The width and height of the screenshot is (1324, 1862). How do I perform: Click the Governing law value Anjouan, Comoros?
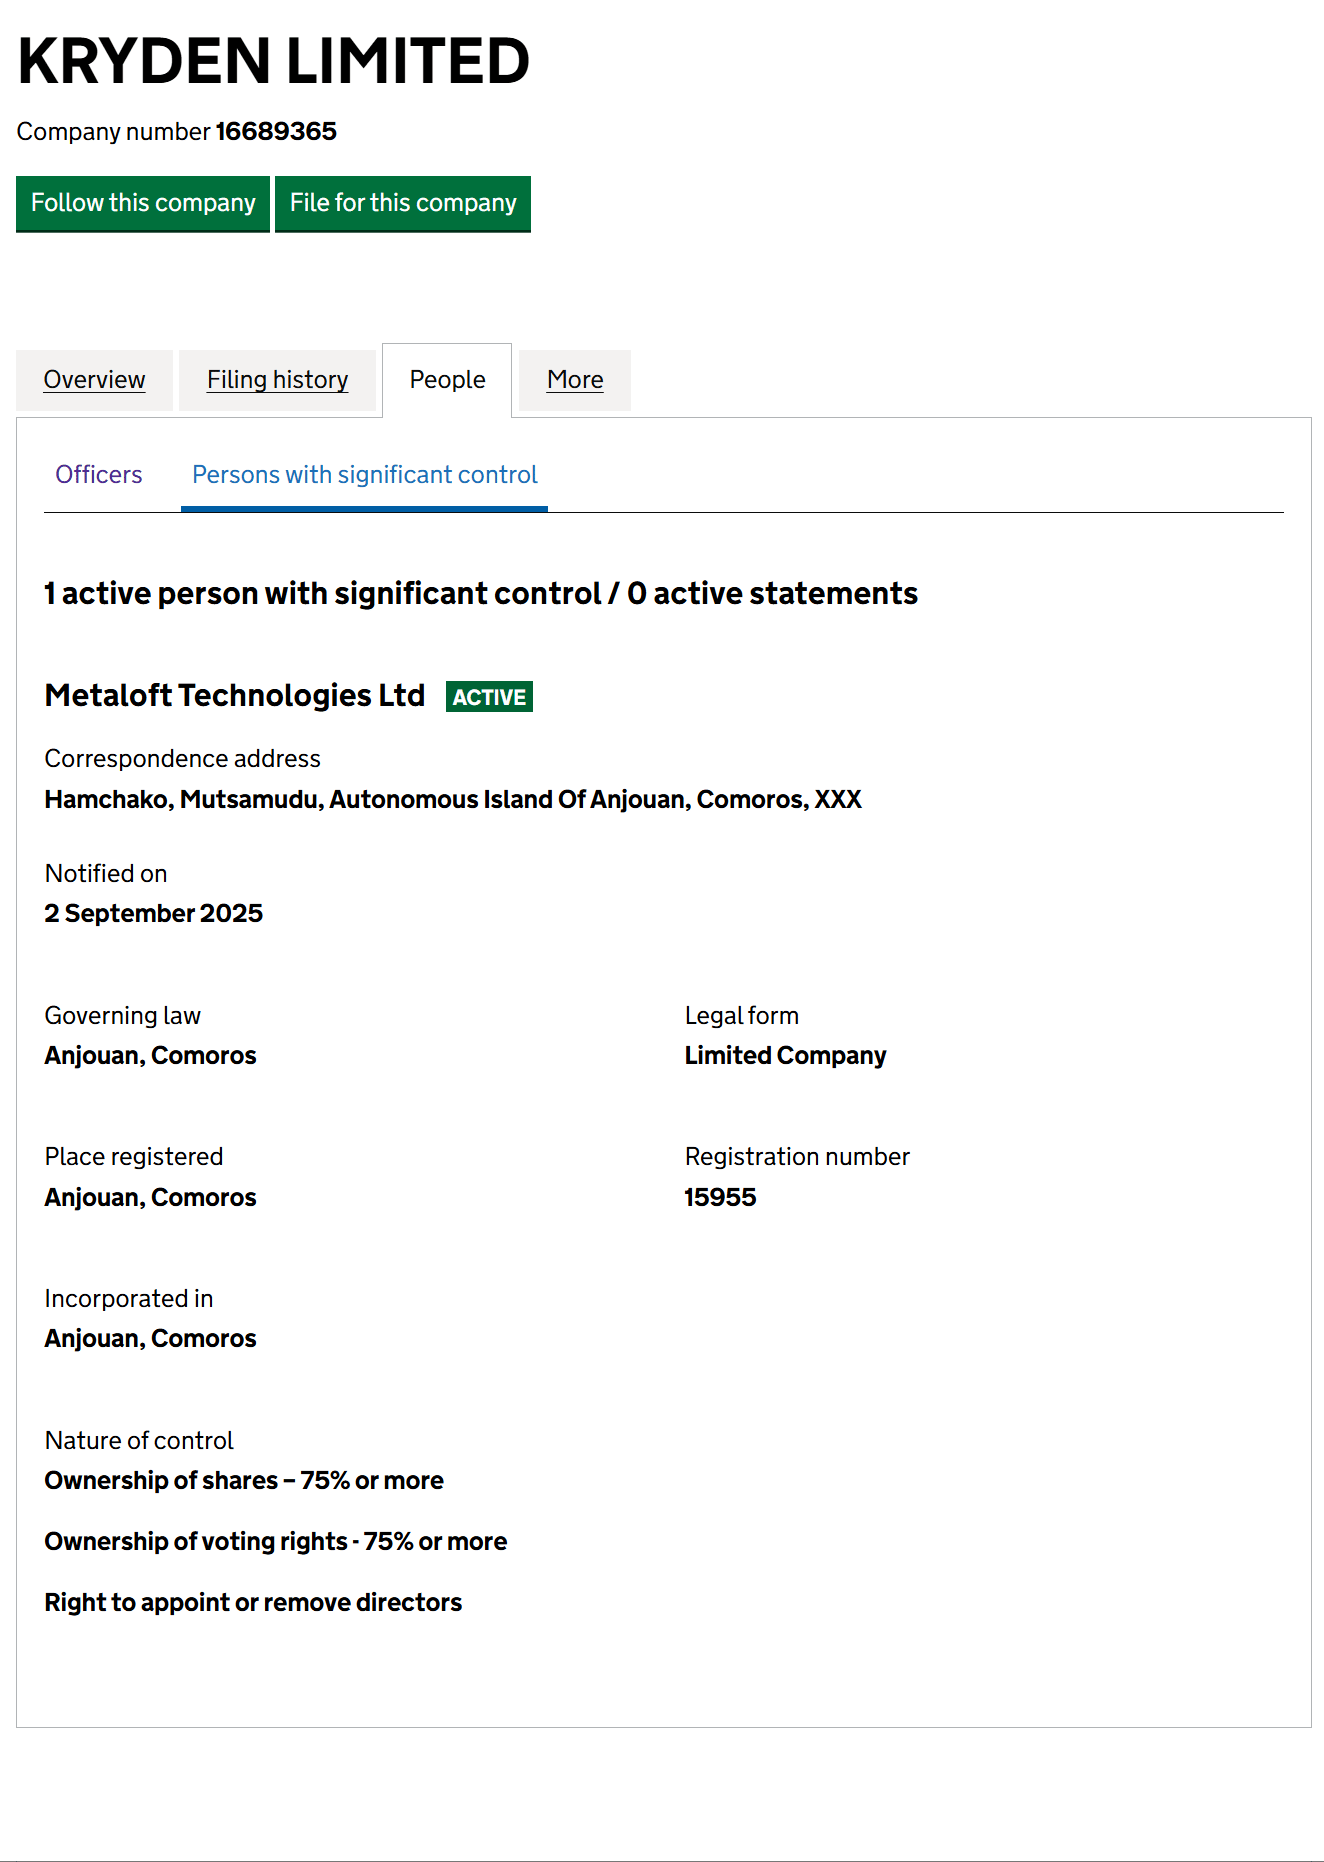coord(151,1056)
